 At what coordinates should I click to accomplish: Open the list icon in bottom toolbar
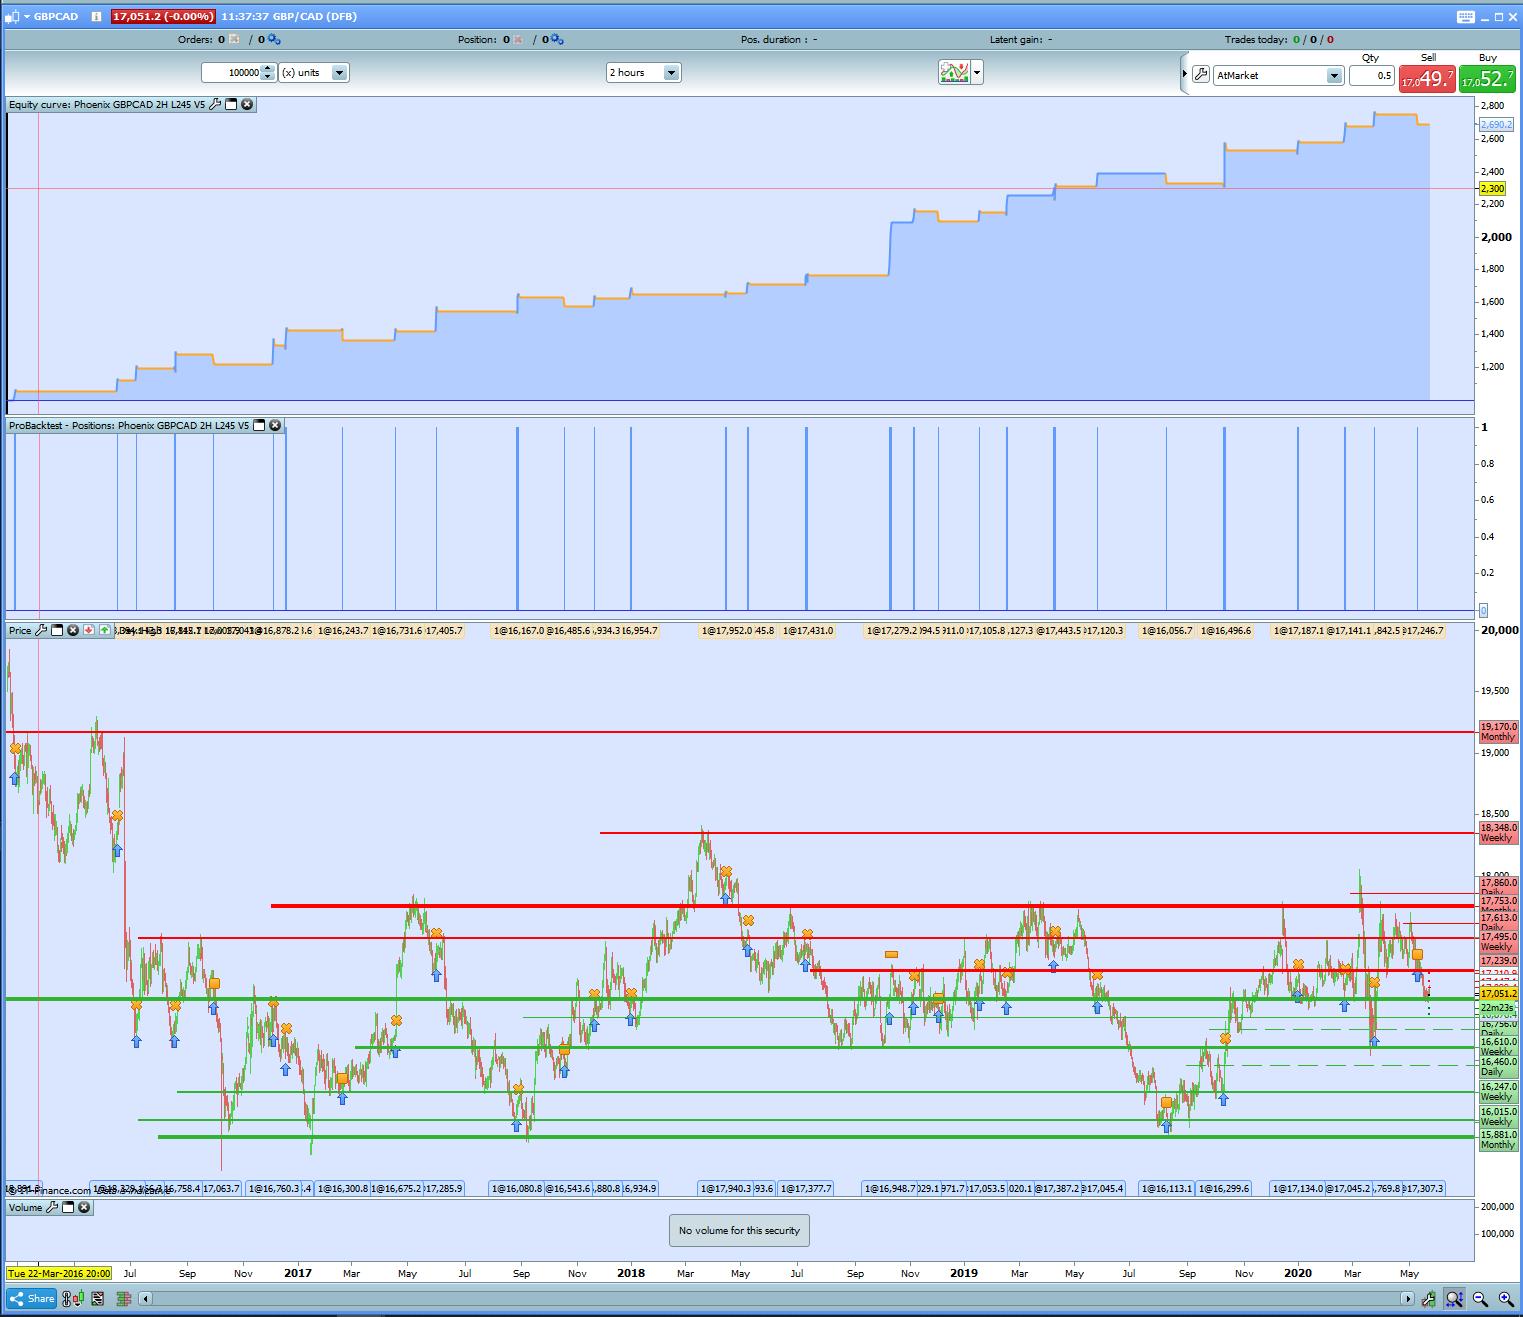(x=98, y=1299)
